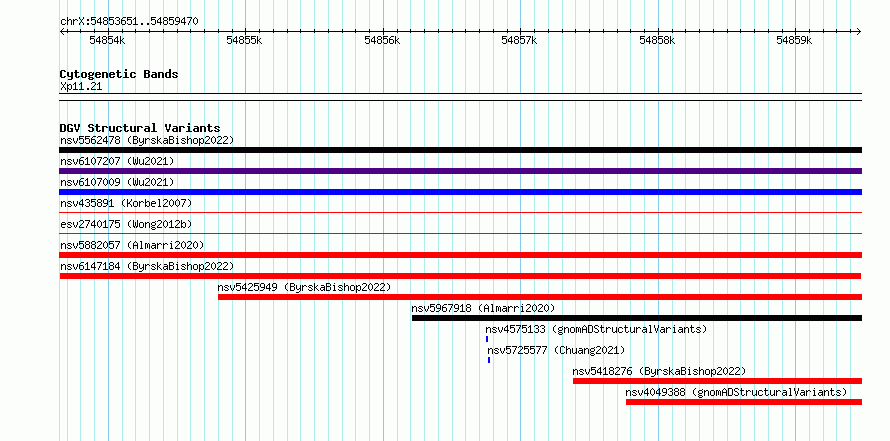Click the red nsv5418276 variant bar
The image size is (890, 441).
click(x=717, y=381)
